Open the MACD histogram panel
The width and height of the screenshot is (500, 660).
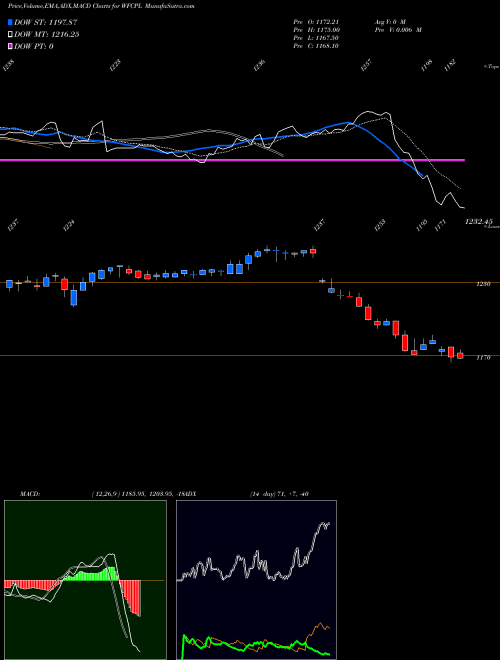pyautogui.click(x=85, y=580)
